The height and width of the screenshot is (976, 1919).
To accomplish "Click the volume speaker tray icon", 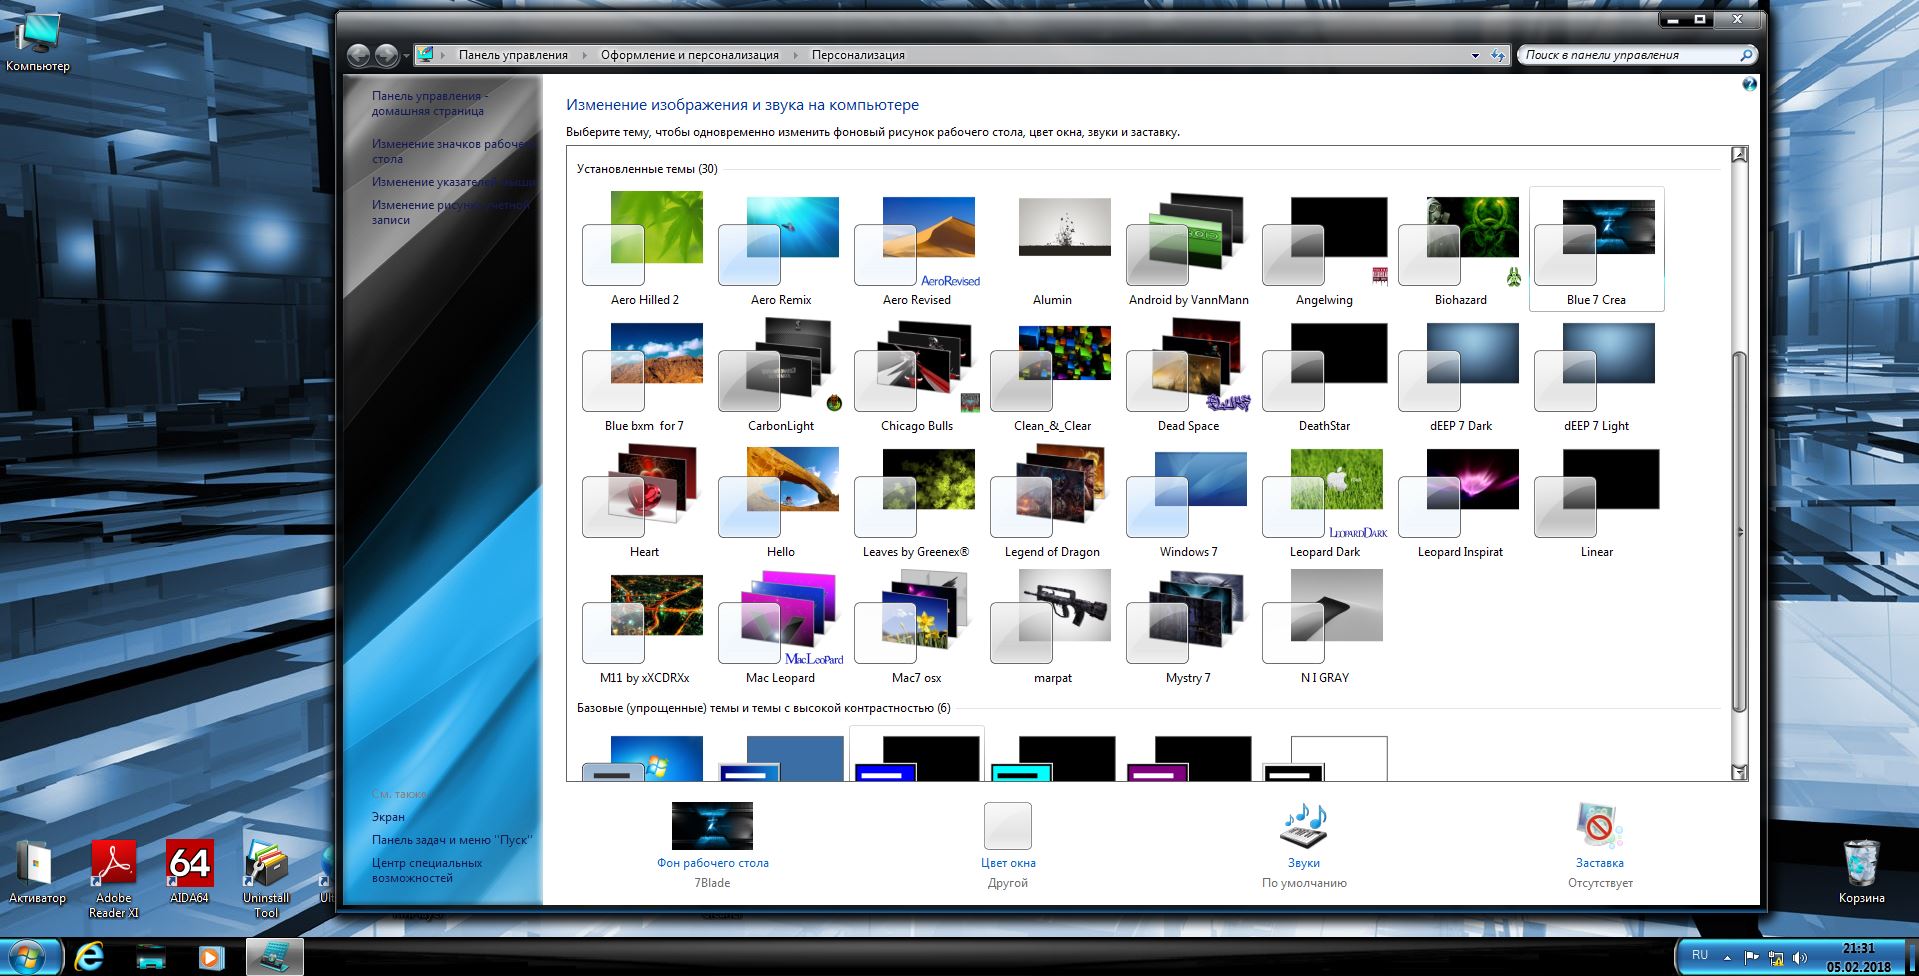I will [x=1800, y=957].
